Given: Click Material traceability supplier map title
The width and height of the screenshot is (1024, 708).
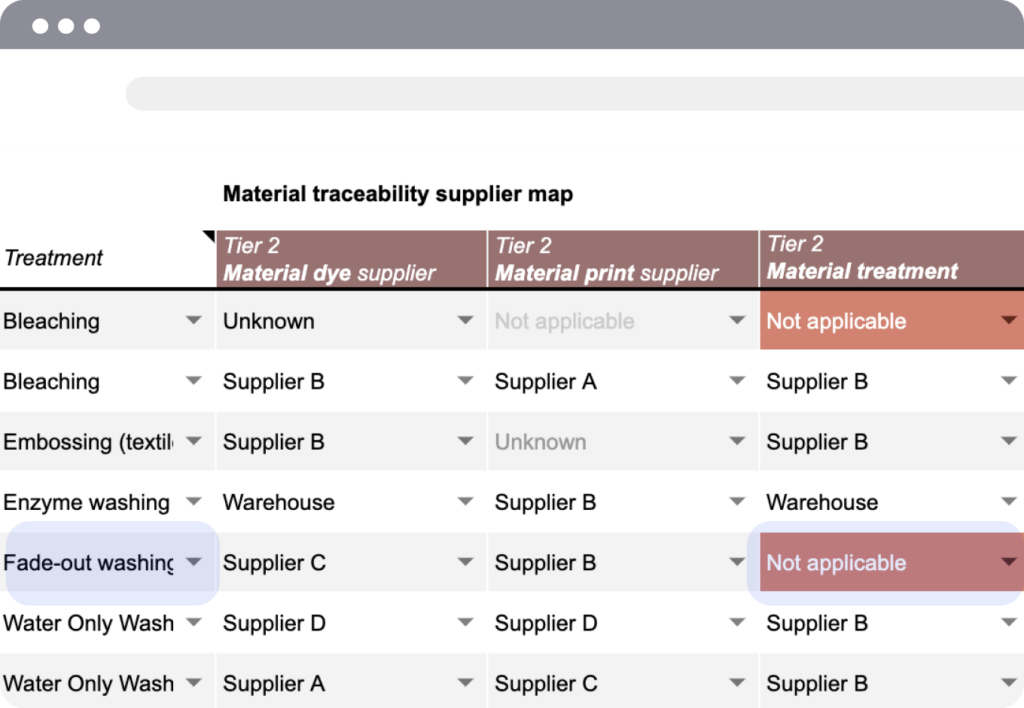Looking at the screenshot, I should click(x=398, y=194).
